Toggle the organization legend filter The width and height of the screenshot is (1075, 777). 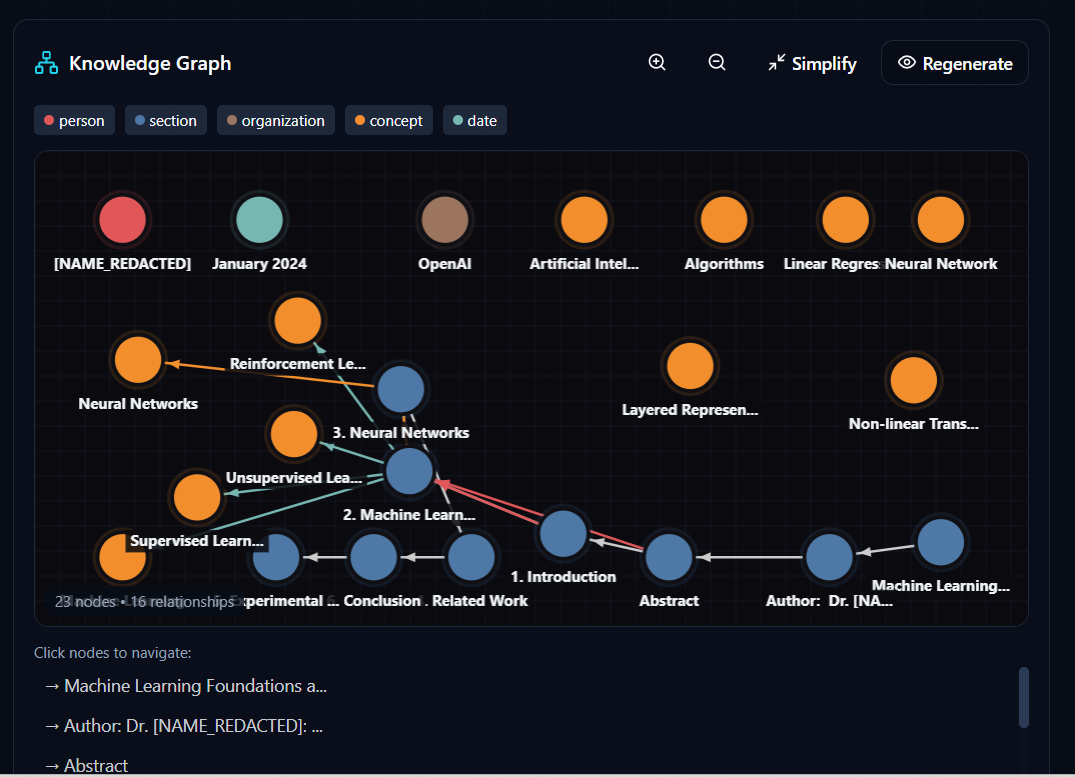click(x=276, y=120)
